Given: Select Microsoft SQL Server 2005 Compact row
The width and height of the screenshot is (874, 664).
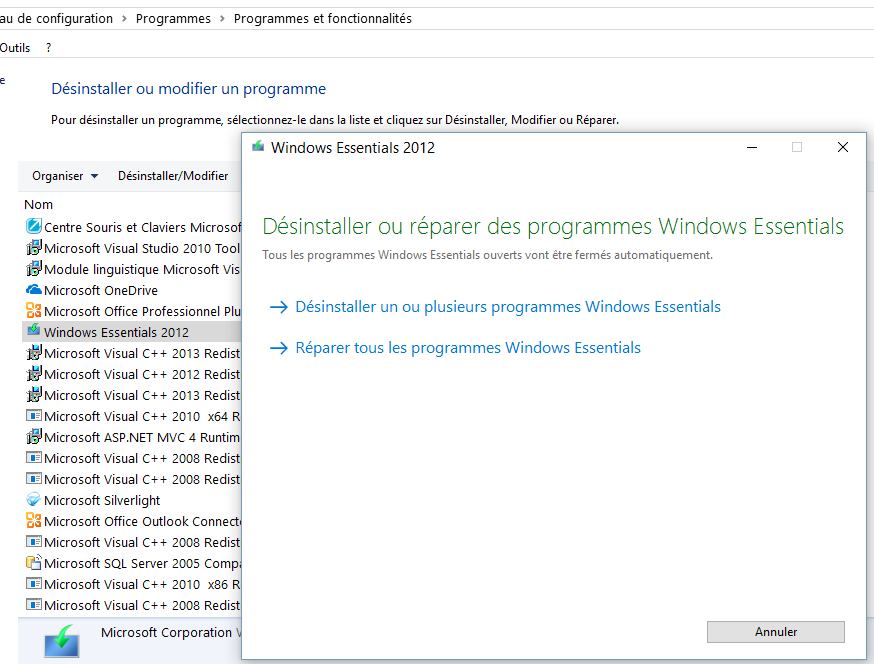Looking at the screenshot, I should (x=132, y=563).
